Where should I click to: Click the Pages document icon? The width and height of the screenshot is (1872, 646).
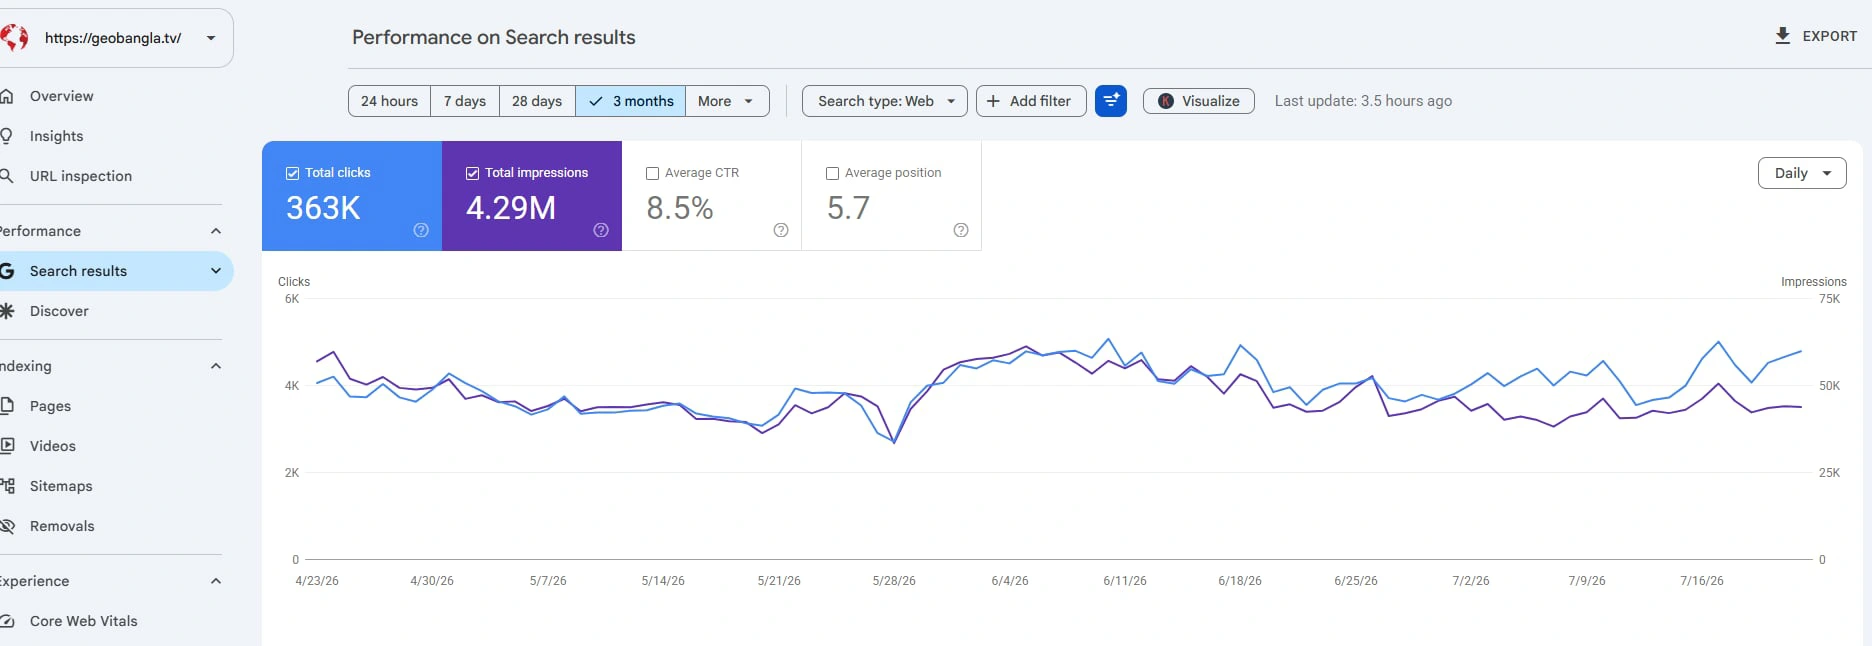click(7, 406)
